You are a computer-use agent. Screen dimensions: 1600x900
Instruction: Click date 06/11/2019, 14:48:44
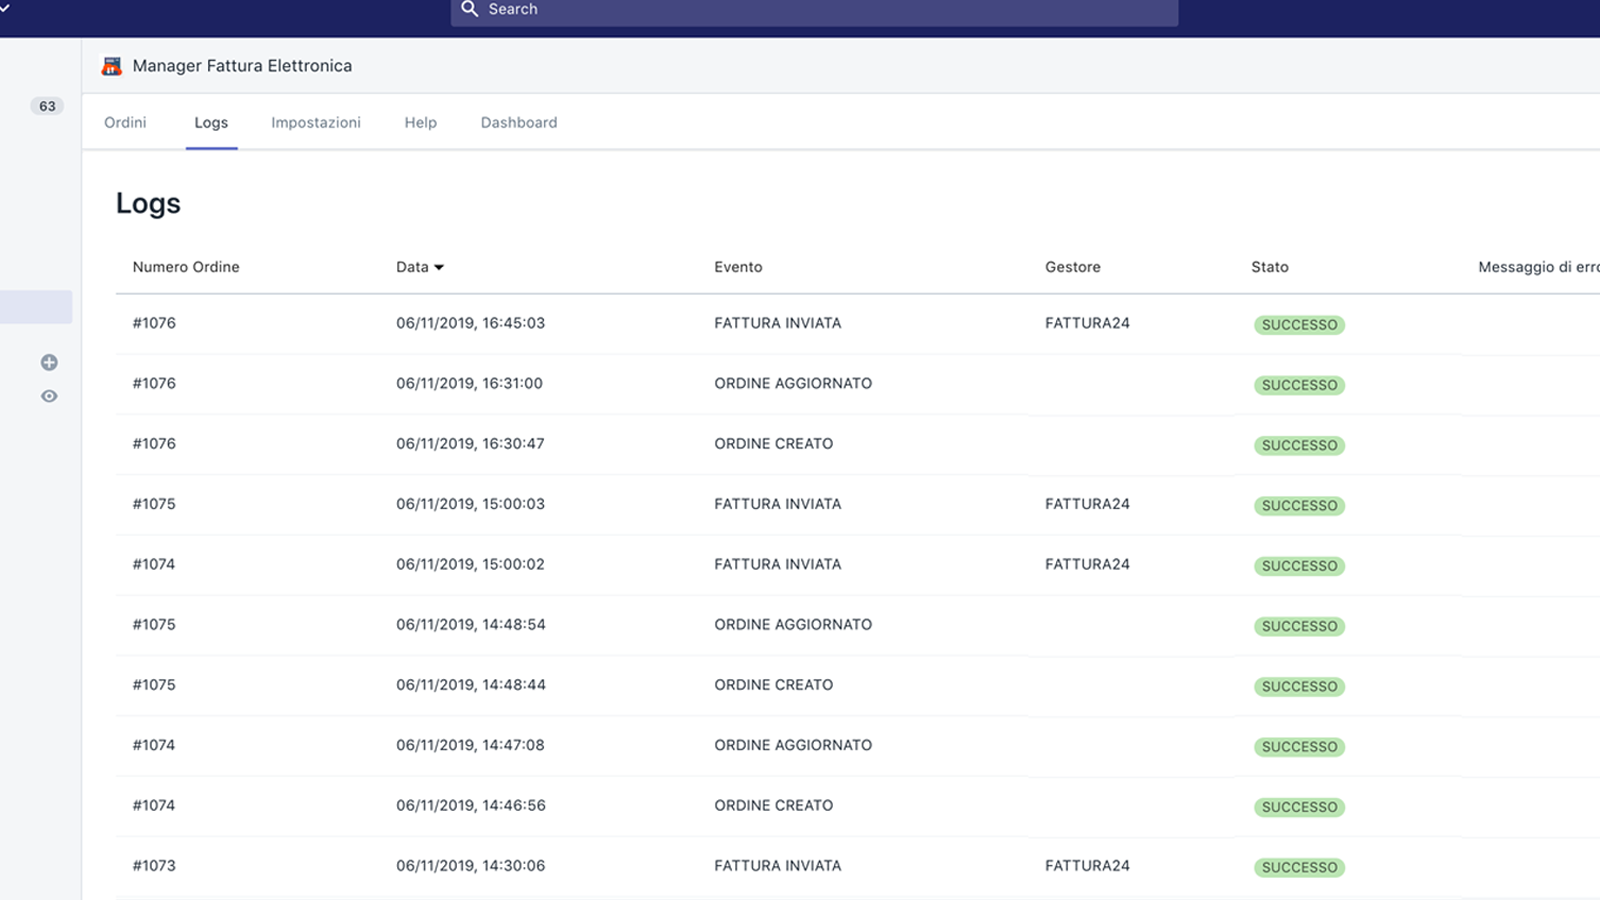tap(471, 685)
